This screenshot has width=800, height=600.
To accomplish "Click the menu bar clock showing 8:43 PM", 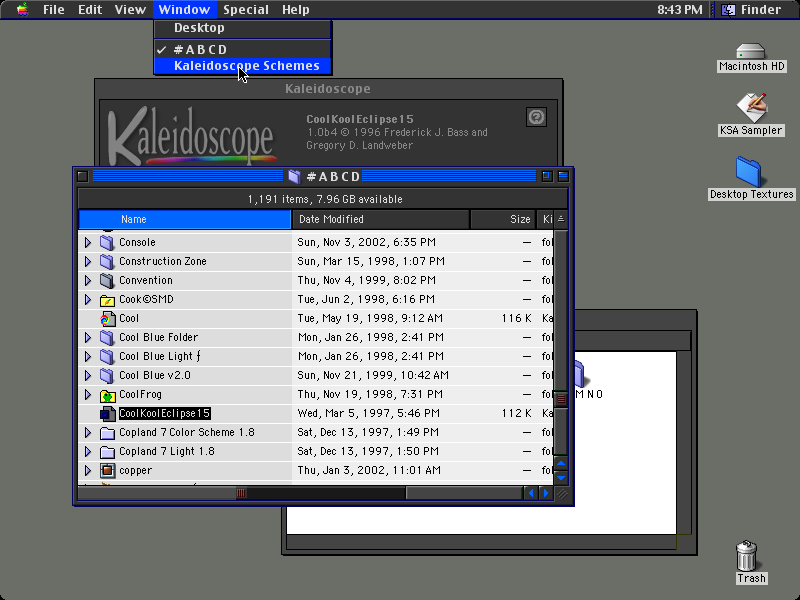I will (680, 9).
